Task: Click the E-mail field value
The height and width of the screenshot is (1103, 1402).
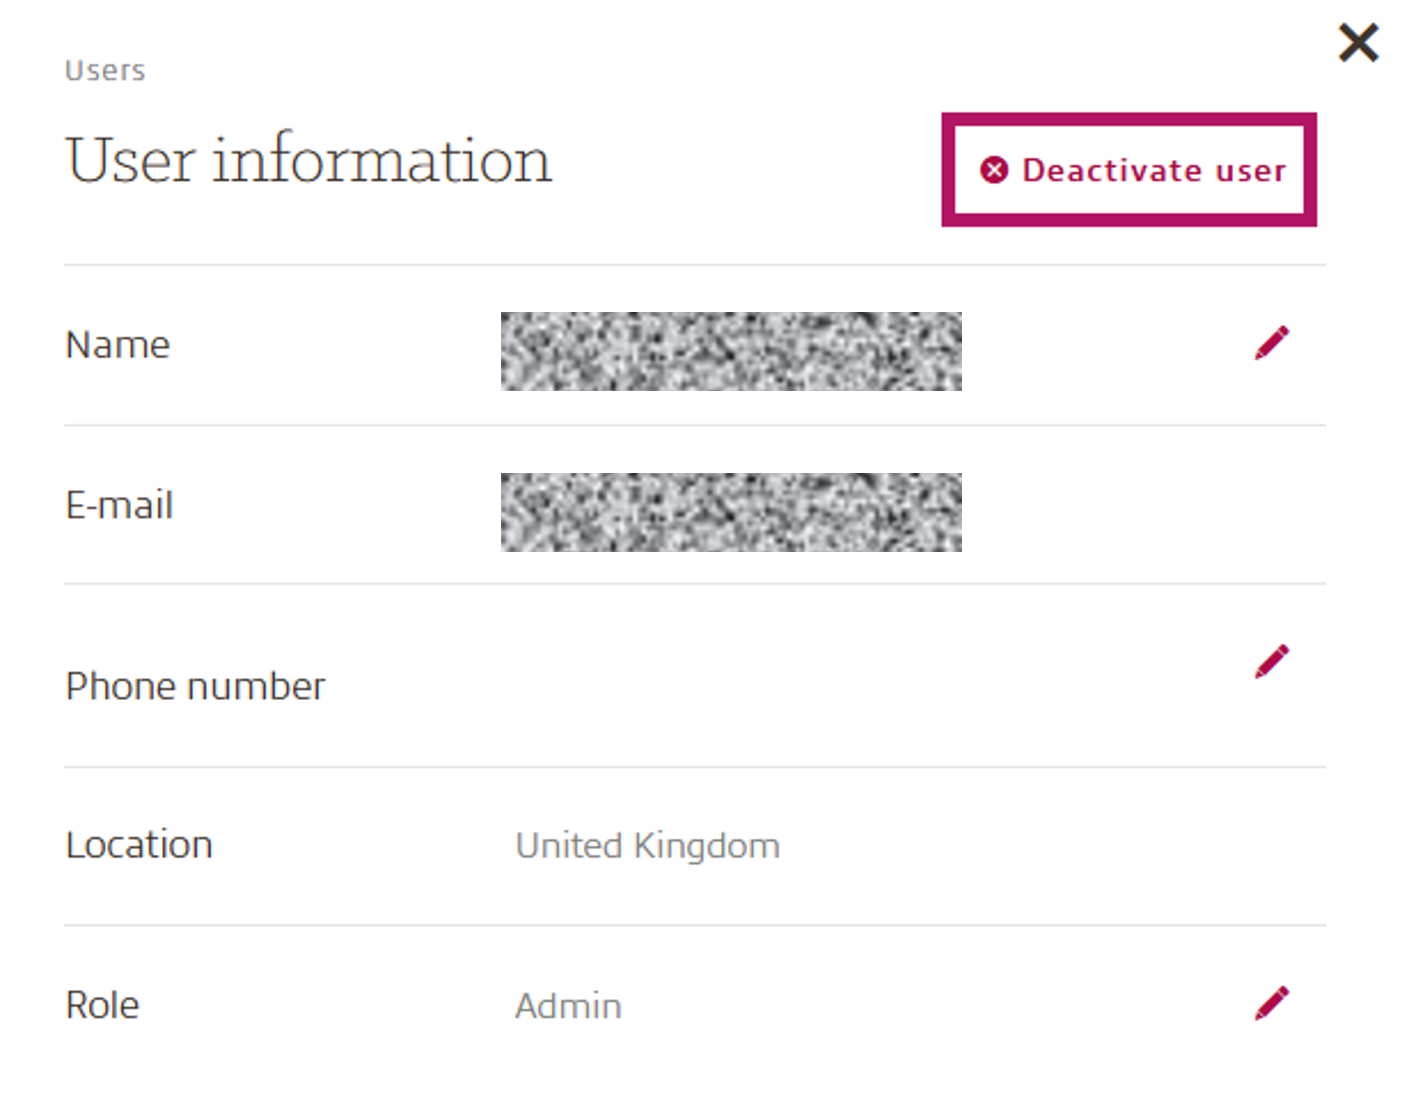Action: click(x=731, y=512)
